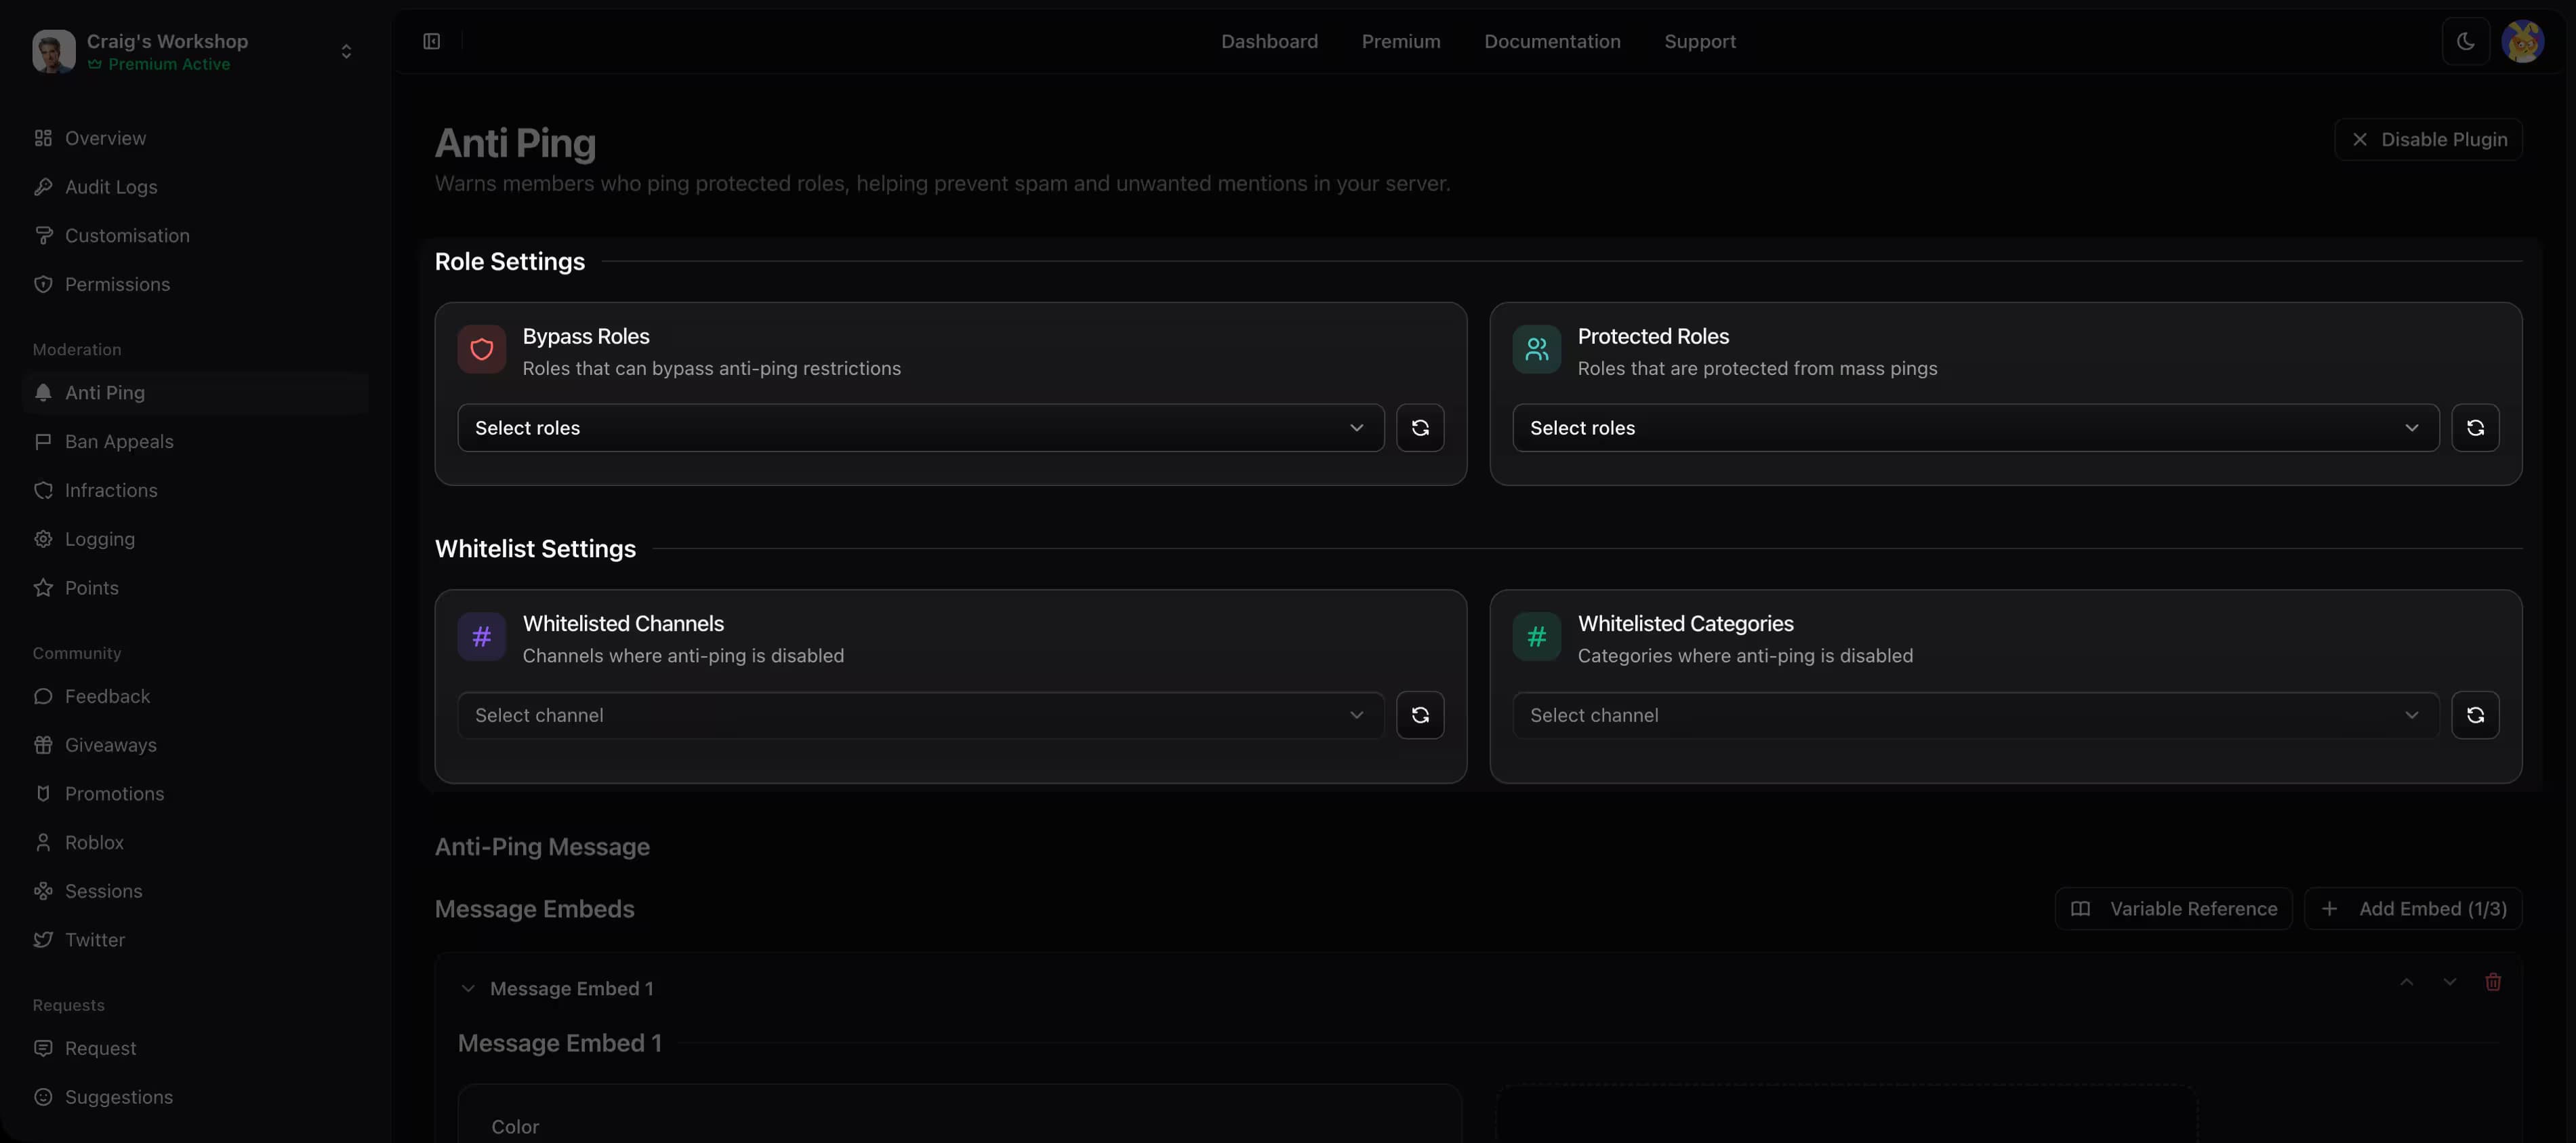Toggle the sidebar panel icon

point(431,41)
